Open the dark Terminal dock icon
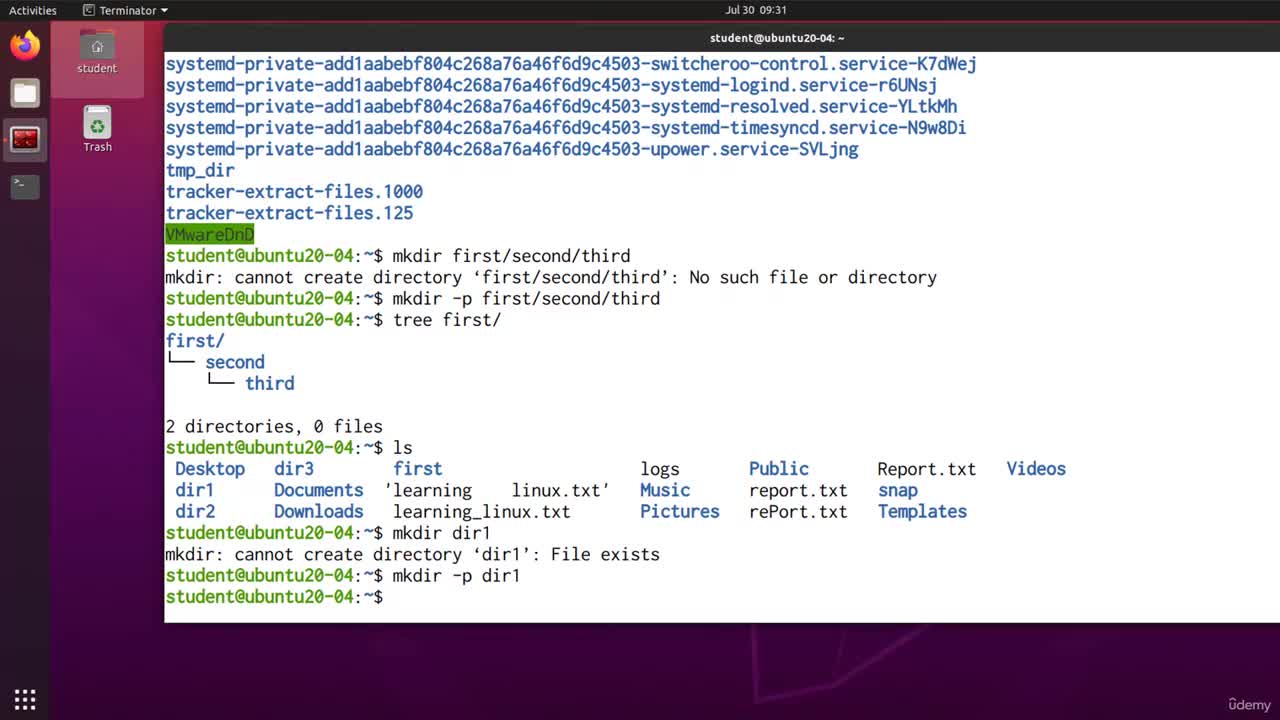The width and height of the screenshot is (1280, 720). (x=25, y=186)
